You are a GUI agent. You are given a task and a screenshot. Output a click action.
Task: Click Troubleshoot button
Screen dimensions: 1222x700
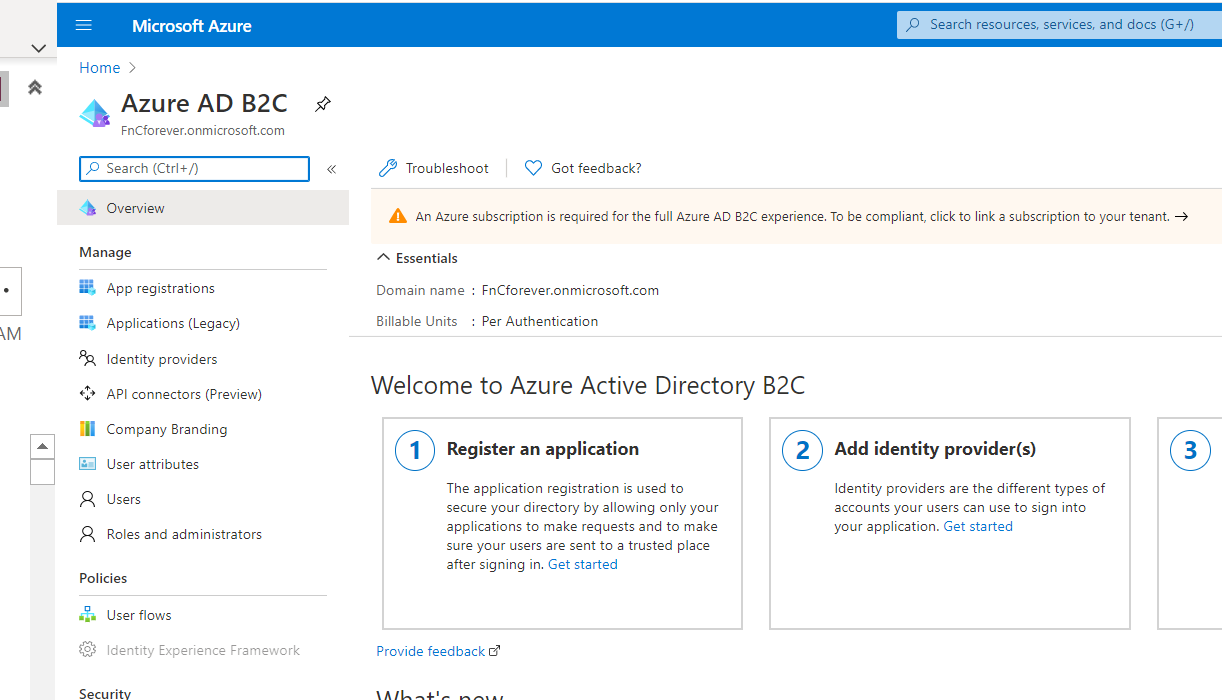pos(434,168)
